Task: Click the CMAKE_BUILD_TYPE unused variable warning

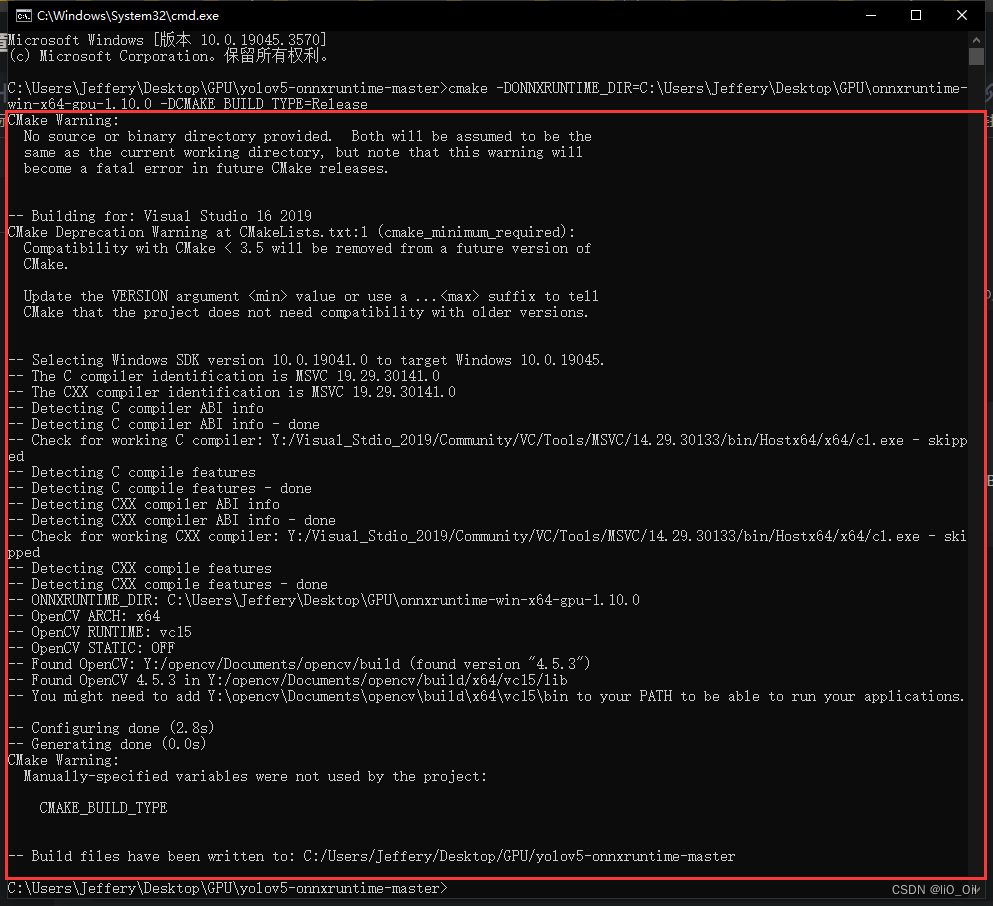Action: tap(103, 808)
